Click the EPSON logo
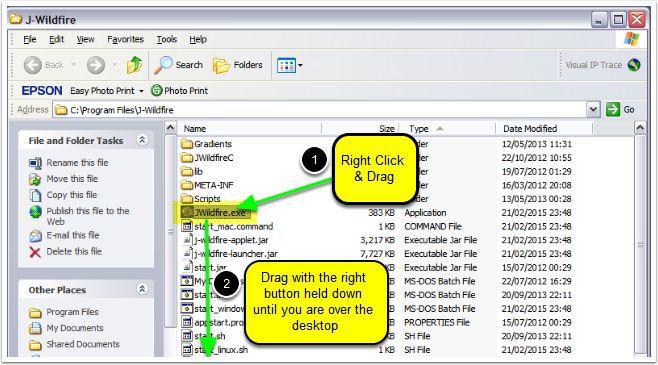 [42, 91]
